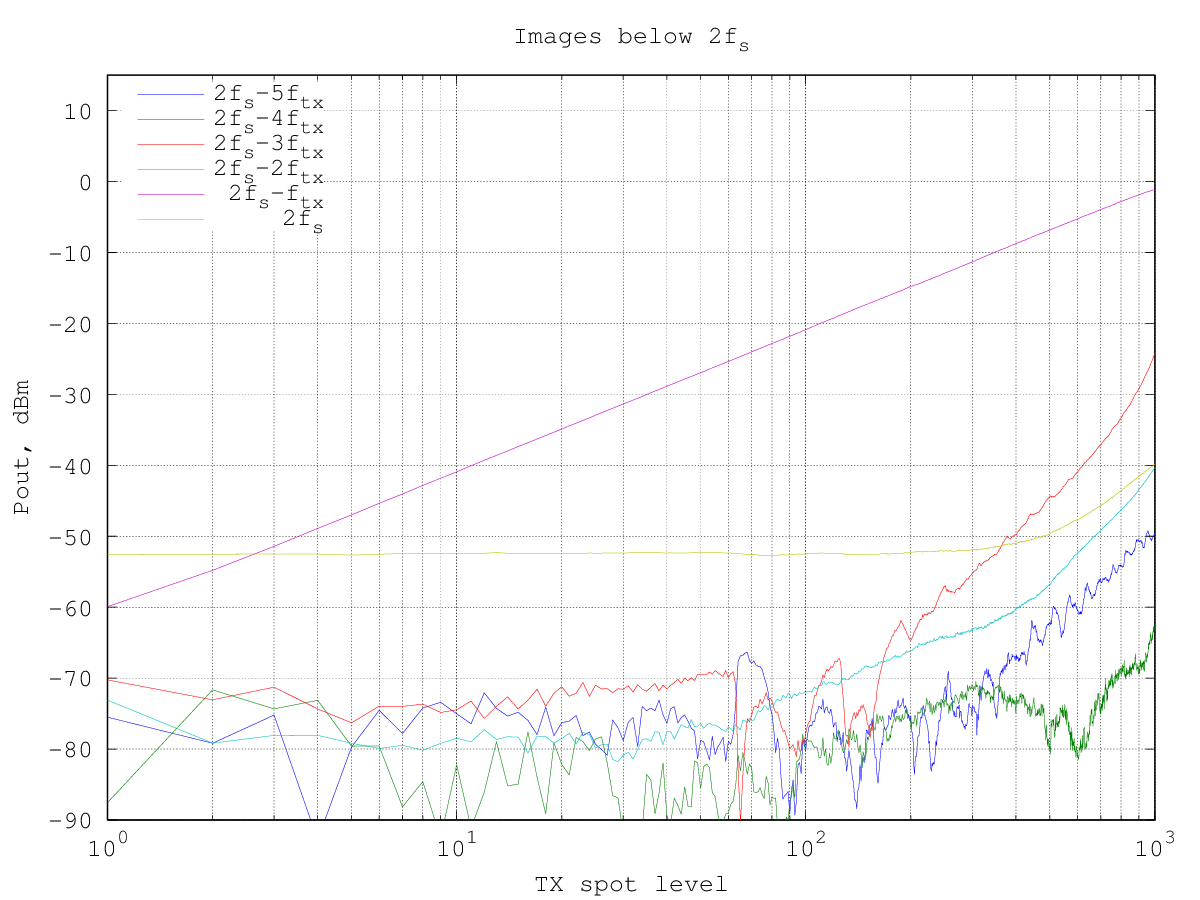Click the y-axis tick label -50

pyautogui.click(x=72, y=537)
